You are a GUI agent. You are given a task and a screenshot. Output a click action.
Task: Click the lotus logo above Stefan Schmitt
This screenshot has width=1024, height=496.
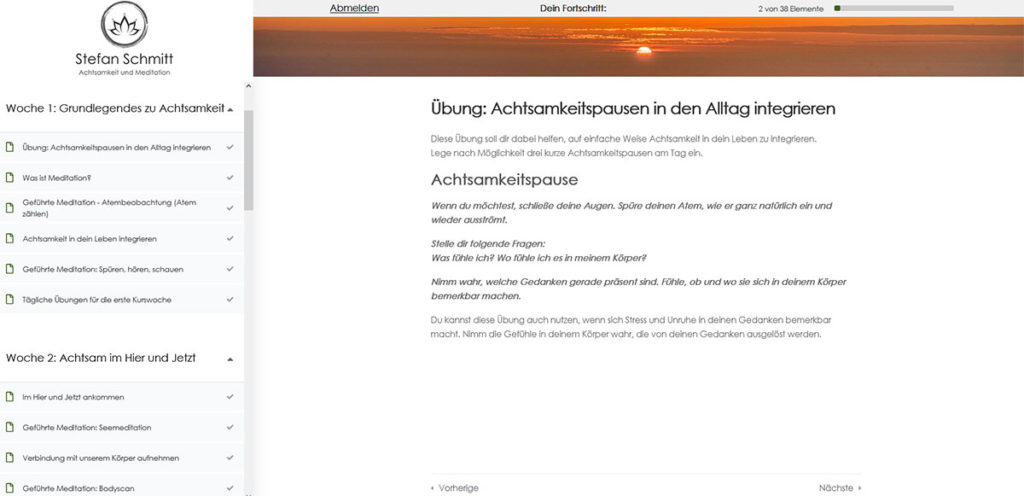pos(124,24)
